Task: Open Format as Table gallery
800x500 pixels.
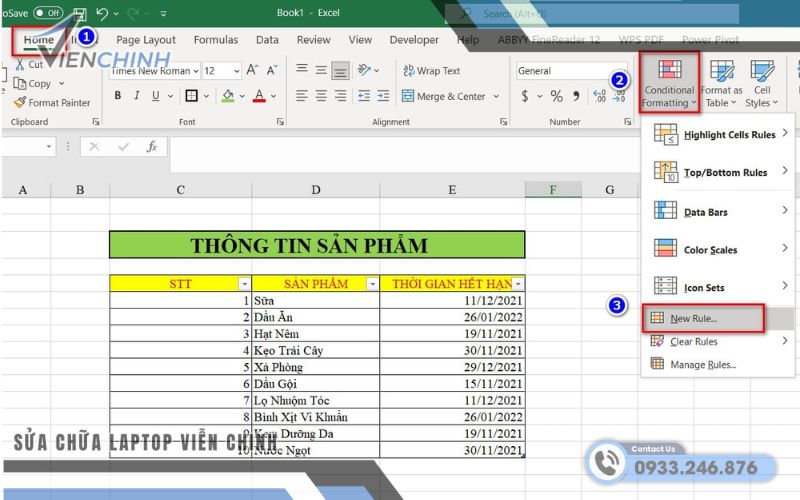Action: click(x=721, y=83)
